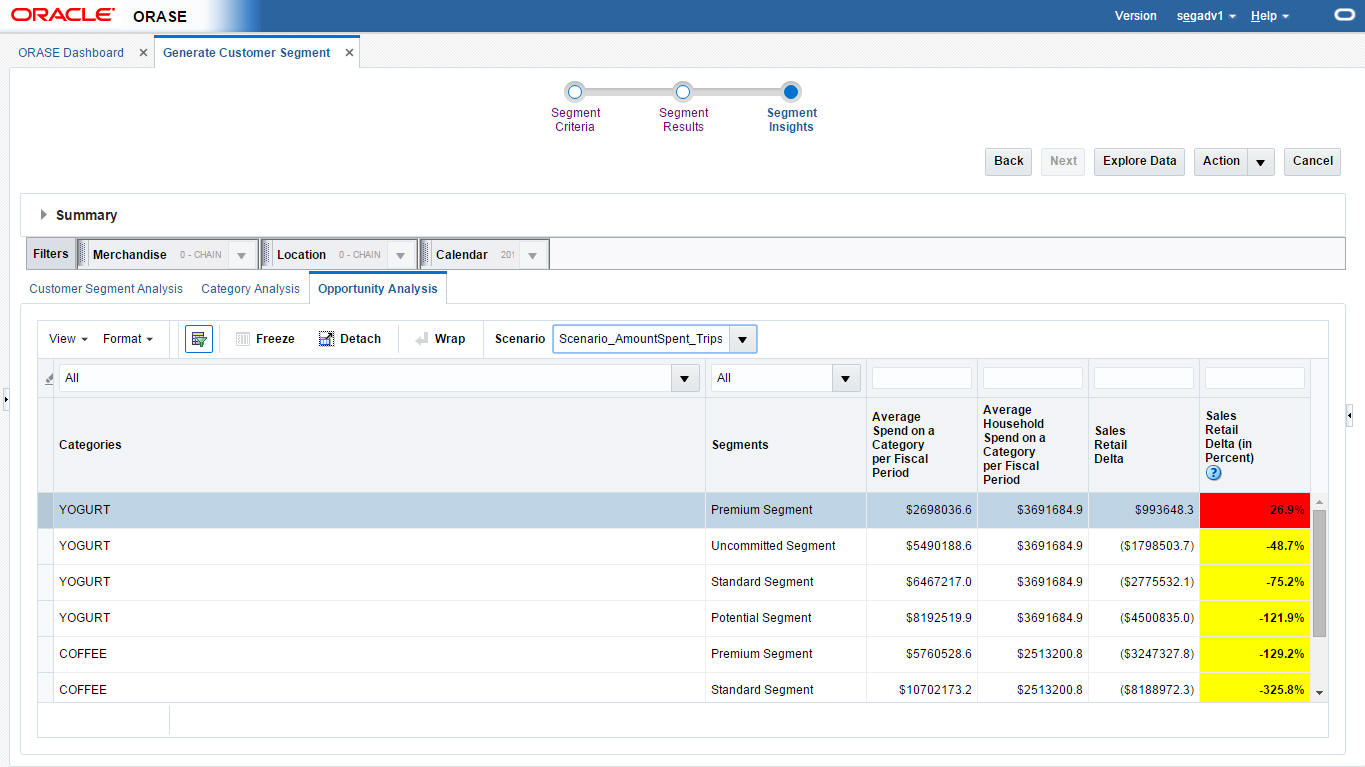The image size is (1365, 767).
Task: Go to the Segment Criteria step
Action: pos(575,93)
